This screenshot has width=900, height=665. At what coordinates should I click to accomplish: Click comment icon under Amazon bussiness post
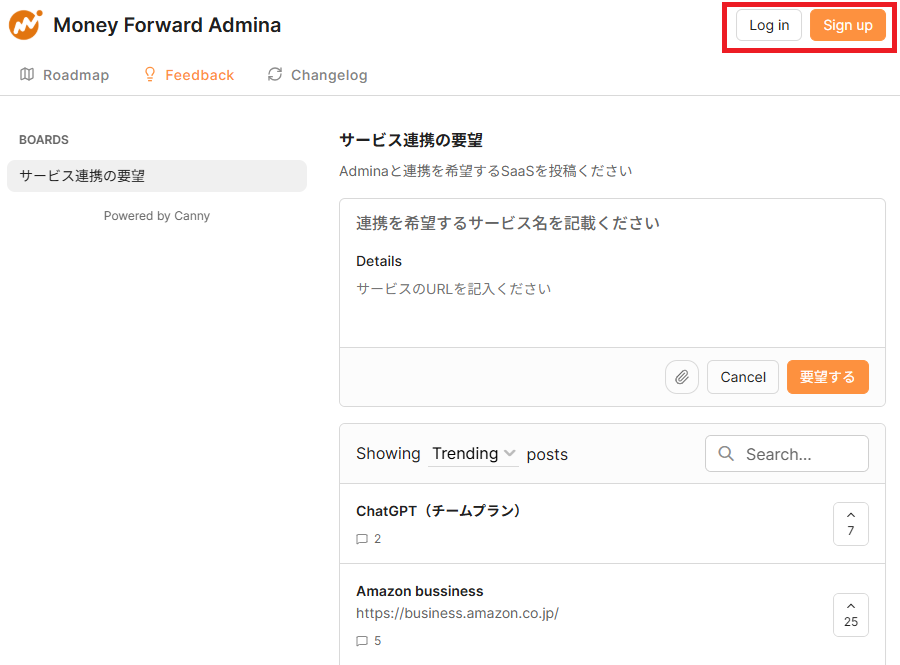tap(362, 641)
